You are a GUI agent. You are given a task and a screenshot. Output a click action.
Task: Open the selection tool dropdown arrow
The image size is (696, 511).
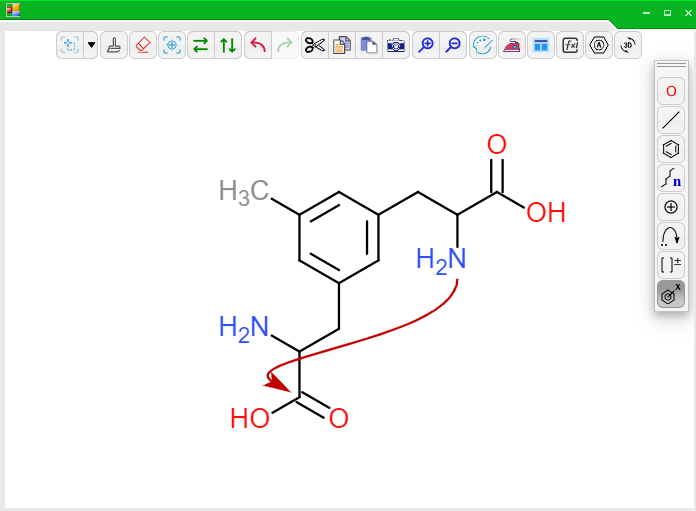pos(91,45)
